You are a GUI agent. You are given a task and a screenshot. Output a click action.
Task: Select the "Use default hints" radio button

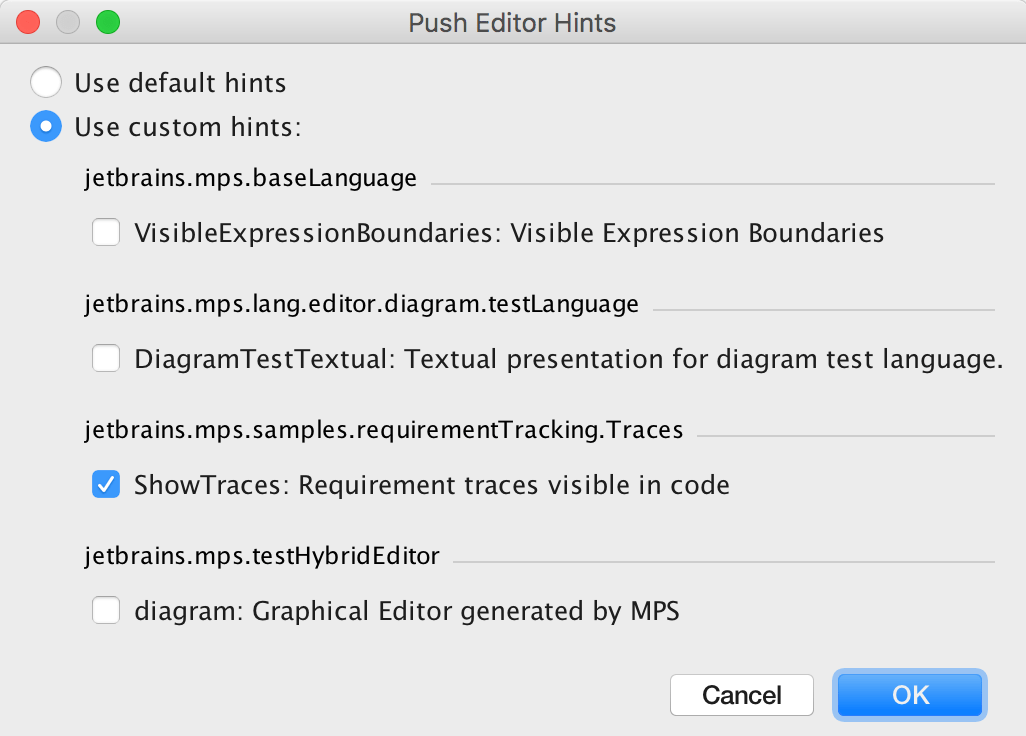(x=46, y=82)
